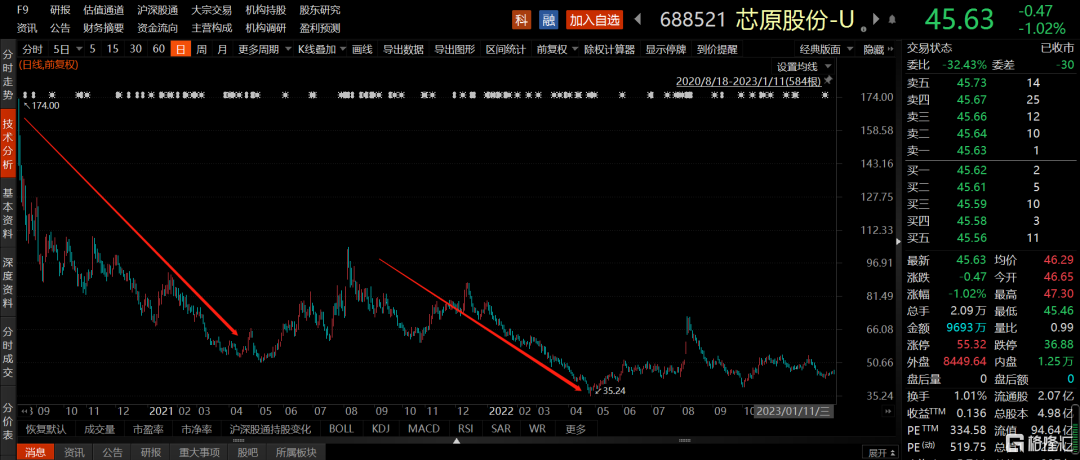The width and height of the screenshot is (1080, 460).
Task: Select the 60 minute period
Action: point(158,50)
